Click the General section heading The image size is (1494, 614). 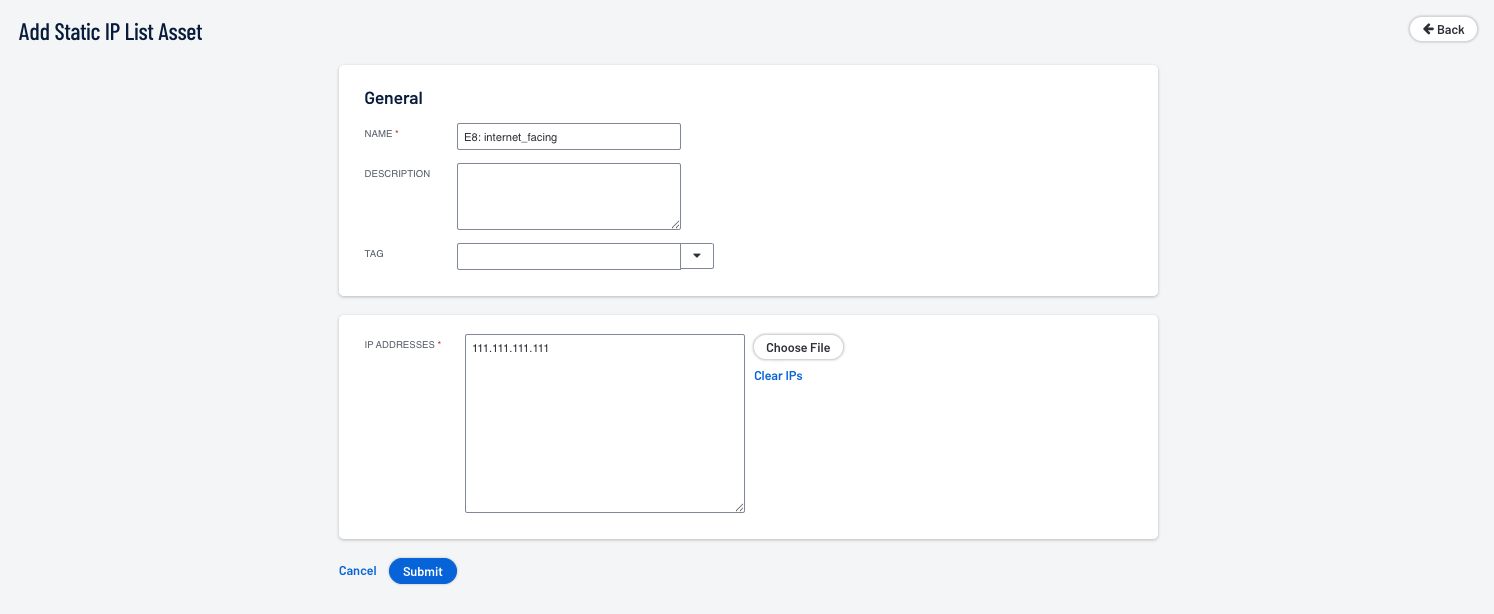pos(393,98)
